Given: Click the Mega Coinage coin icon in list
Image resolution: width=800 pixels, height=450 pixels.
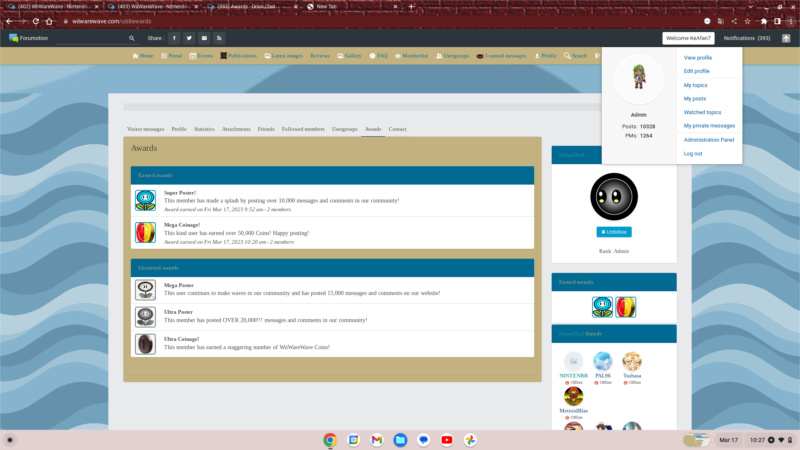Looking at the screenshot, I should point(145,233).
